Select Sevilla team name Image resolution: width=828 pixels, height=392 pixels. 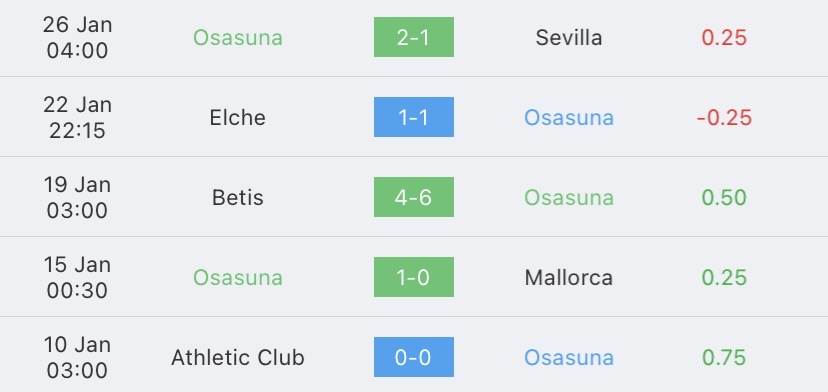point(569,38)
